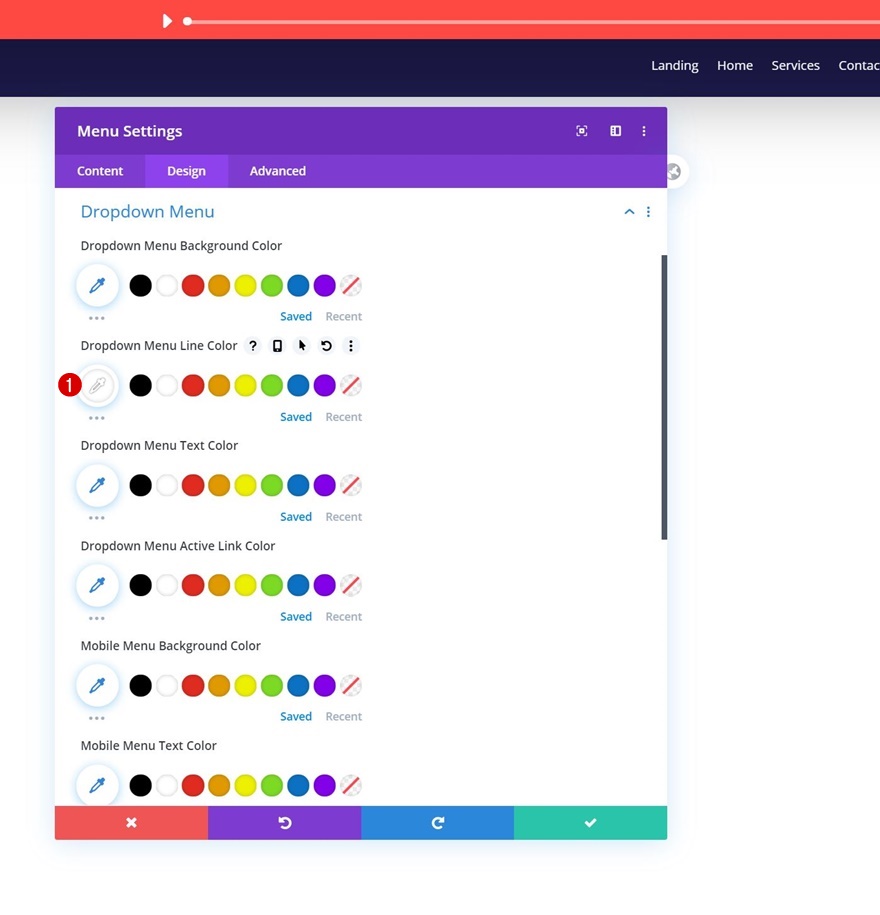Pick black swatch for Mobile Menu Background Color

(x=141, y=685)
